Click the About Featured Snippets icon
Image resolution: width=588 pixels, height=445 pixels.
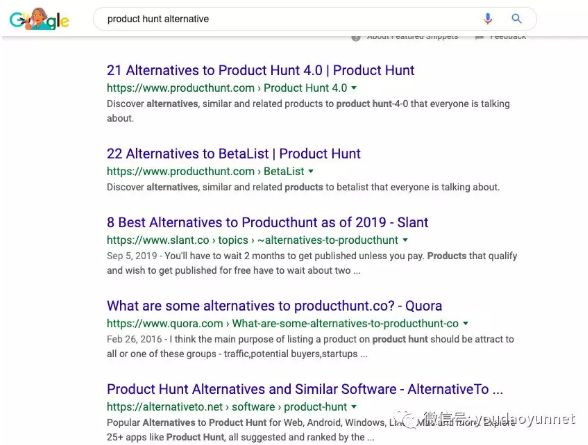pyautogui.click(x=356, y=37)
